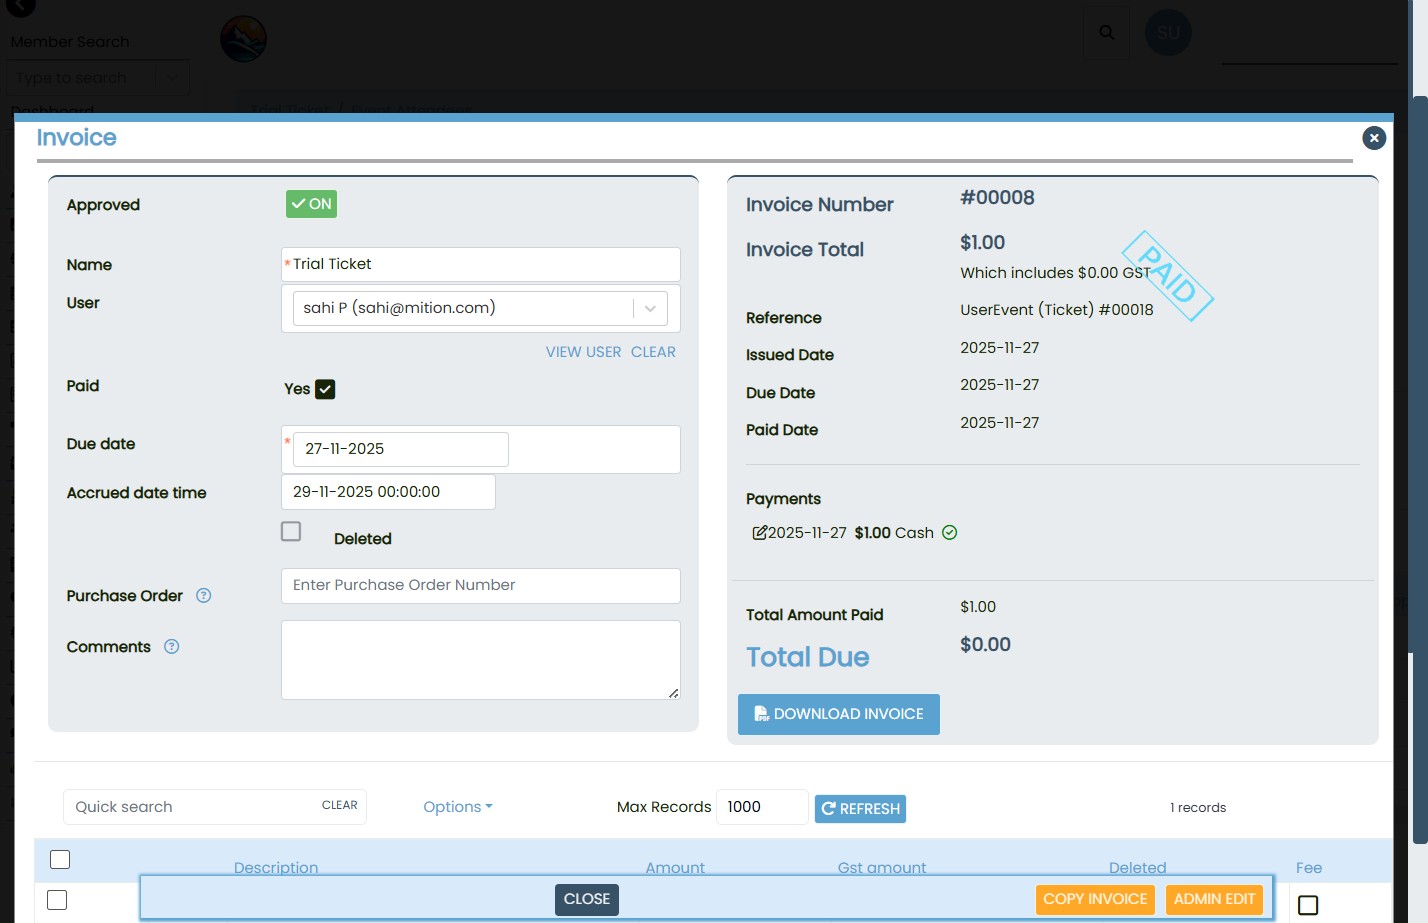This screenshot has width=1428, height=923.
Task: Sort by the Gst amount column header
Action: pos(881,867)
